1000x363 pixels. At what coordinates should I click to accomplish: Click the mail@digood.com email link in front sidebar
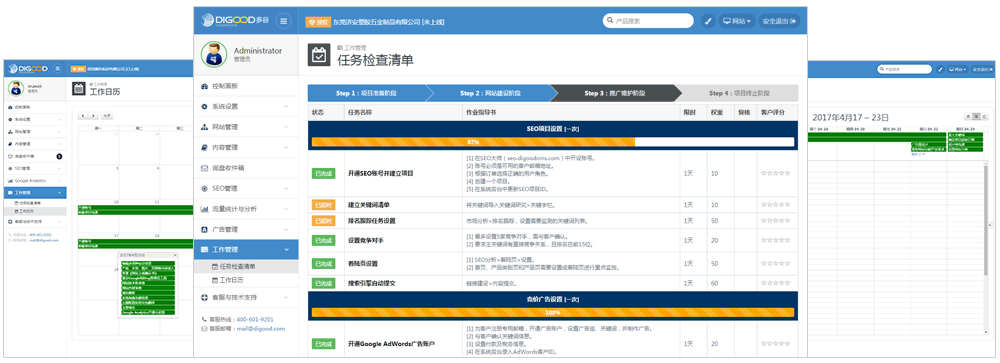pyautogui.click(x=261, y=329)
